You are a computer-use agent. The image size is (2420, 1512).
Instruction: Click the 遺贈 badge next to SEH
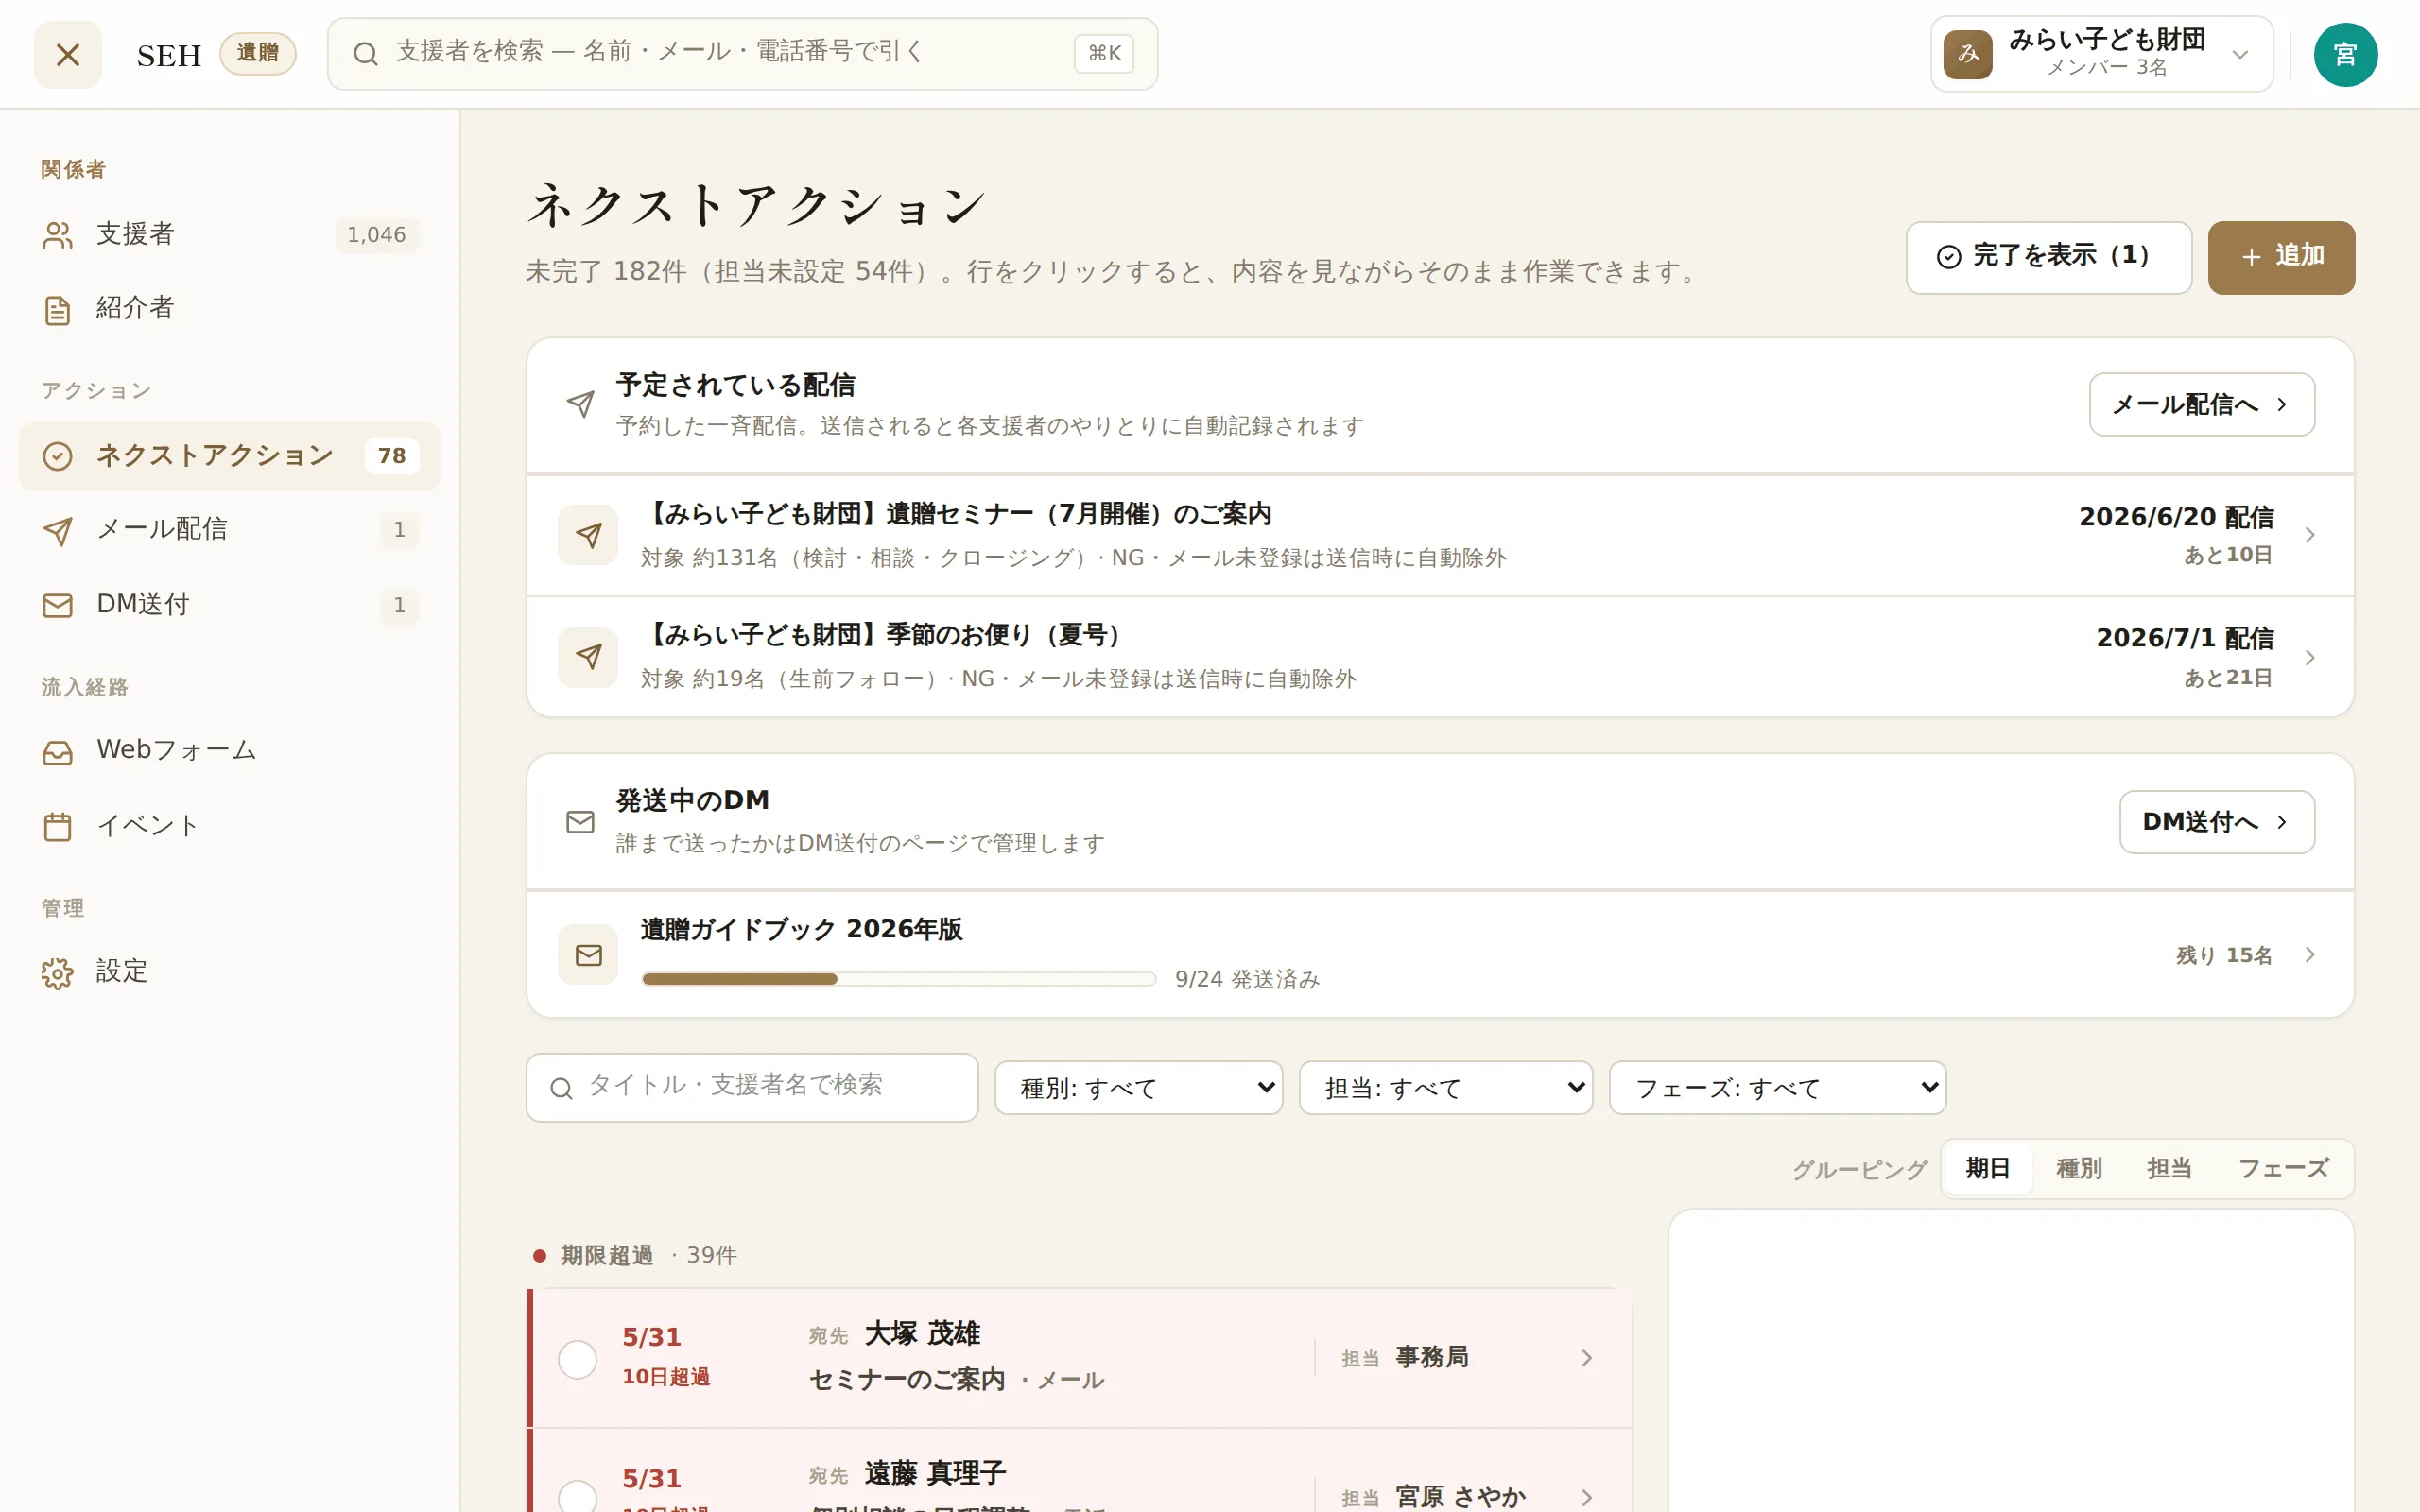pyautogui.click(x=257, y=53)
